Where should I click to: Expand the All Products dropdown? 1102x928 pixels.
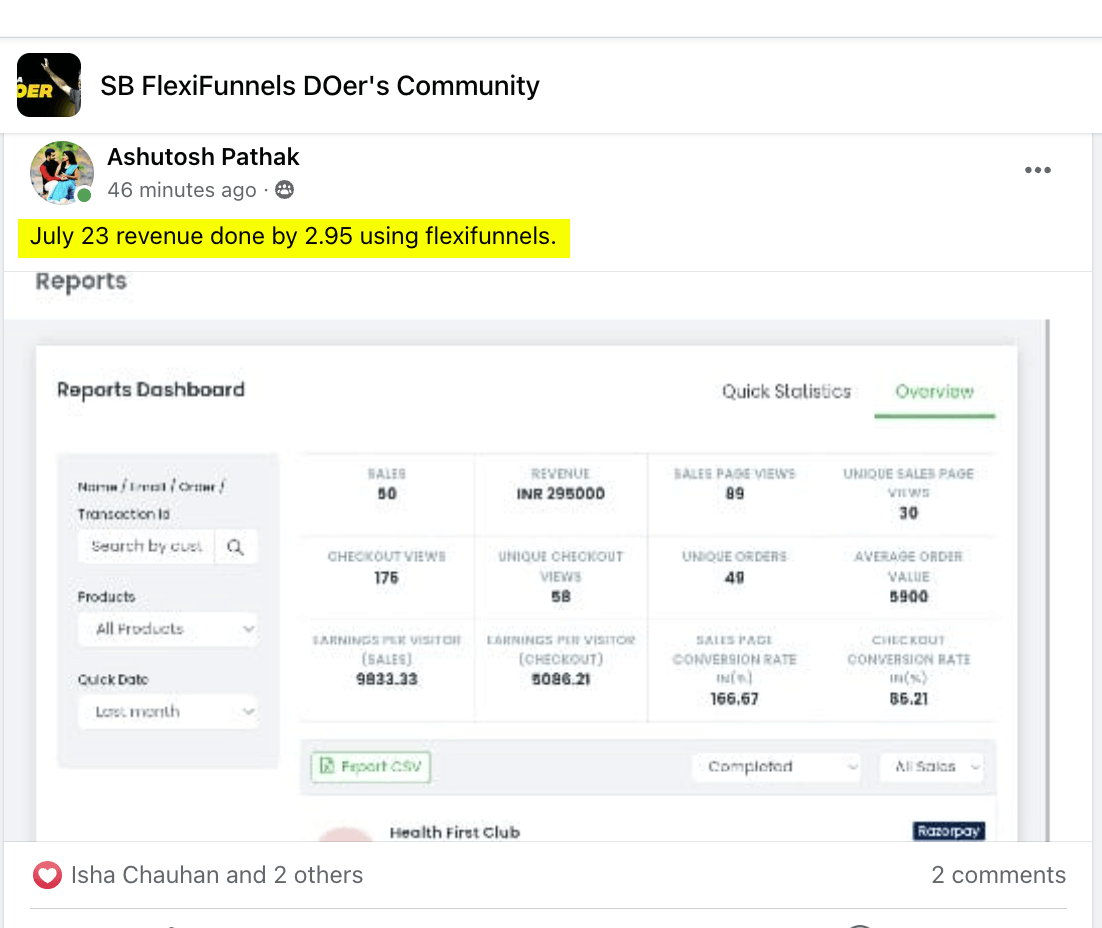[167, 629]
